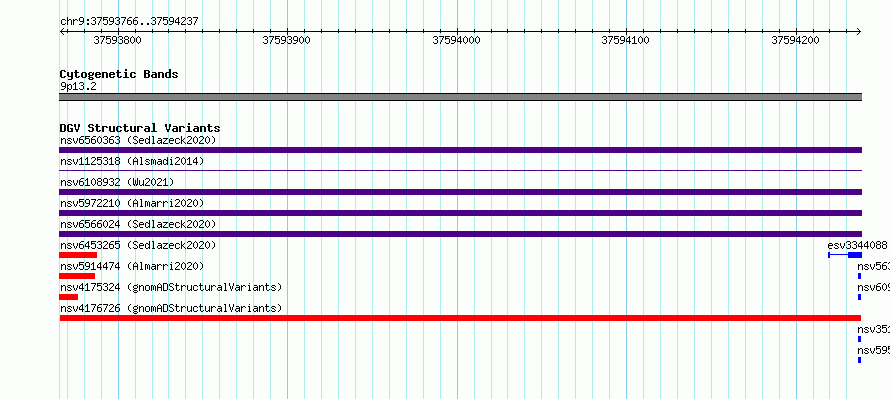Open variant nsv5972210 (Almarri2020) label
Viewport: 890px width, 399px height.
tap(132, 203)
